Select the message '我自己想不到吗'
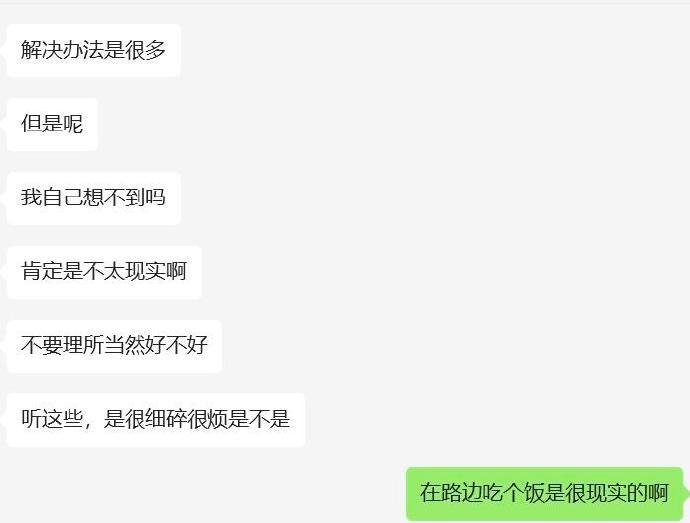The height and width of the screenshot is (523, 690). 94,198
